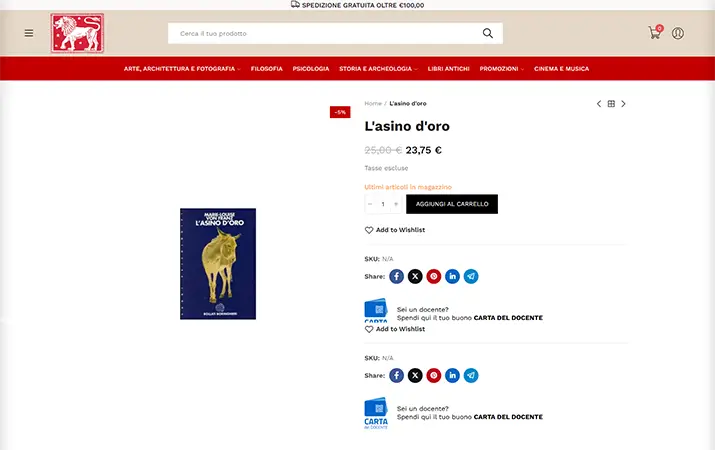Share on Facebook in upper share row
Screen dimensions: 715x450
[x=396, y=276]
